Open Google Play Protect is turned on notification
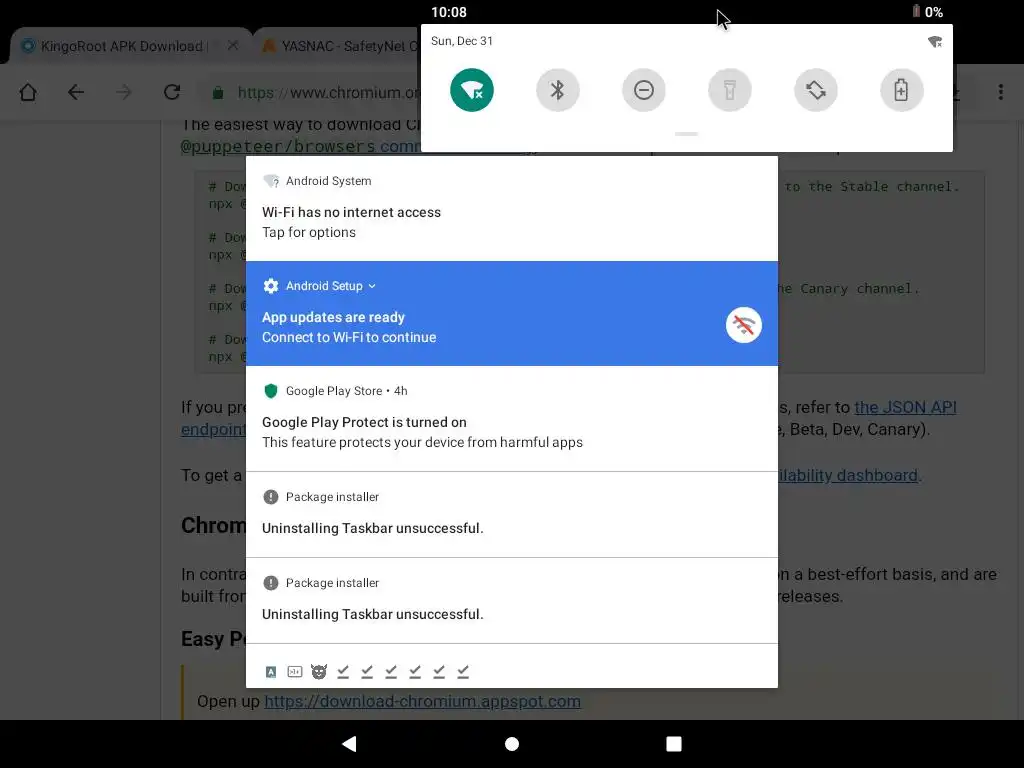 pos(511,419)
